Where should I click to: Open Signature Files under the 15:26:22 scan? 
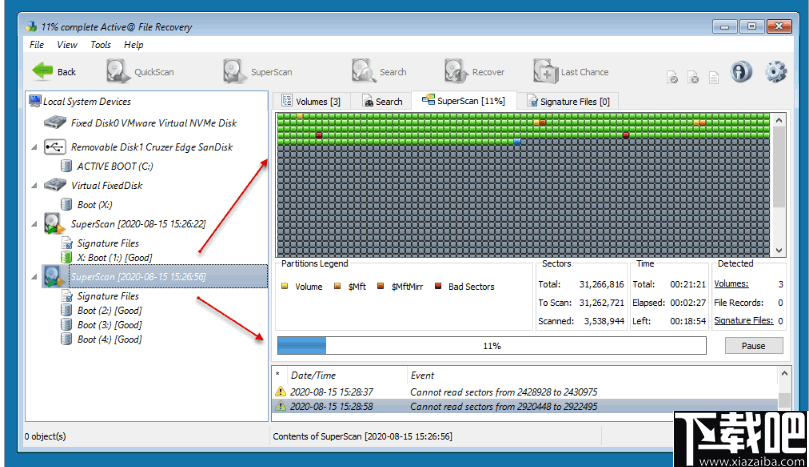point(108,243)
